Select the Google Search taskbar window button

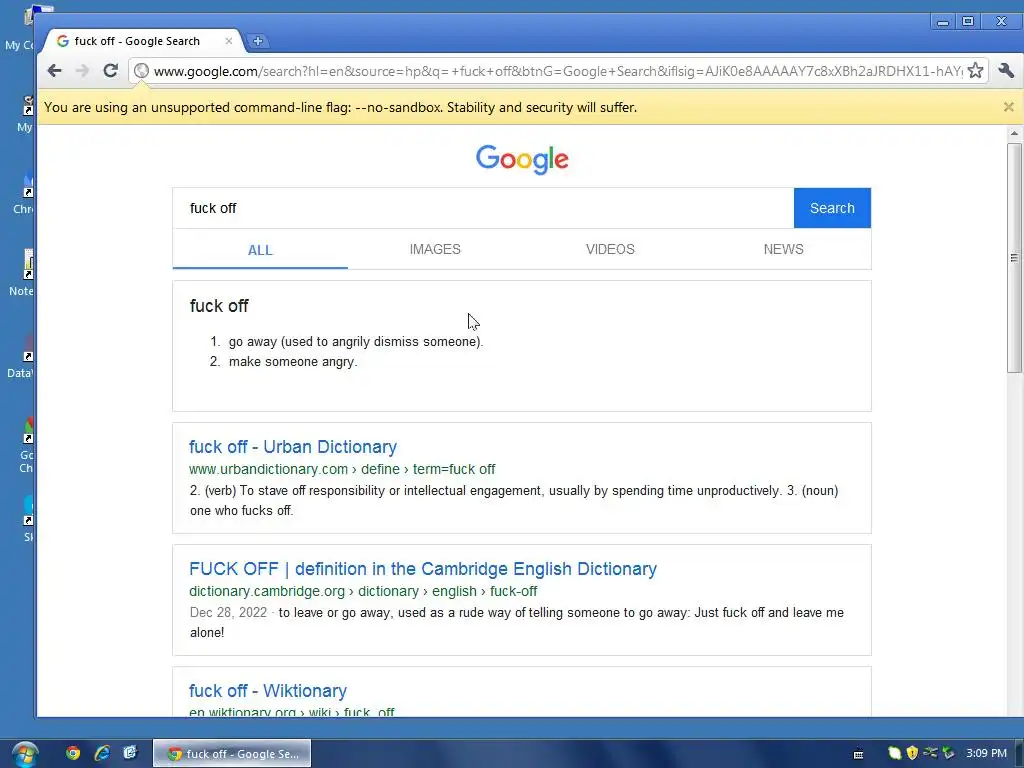point(232,754)
